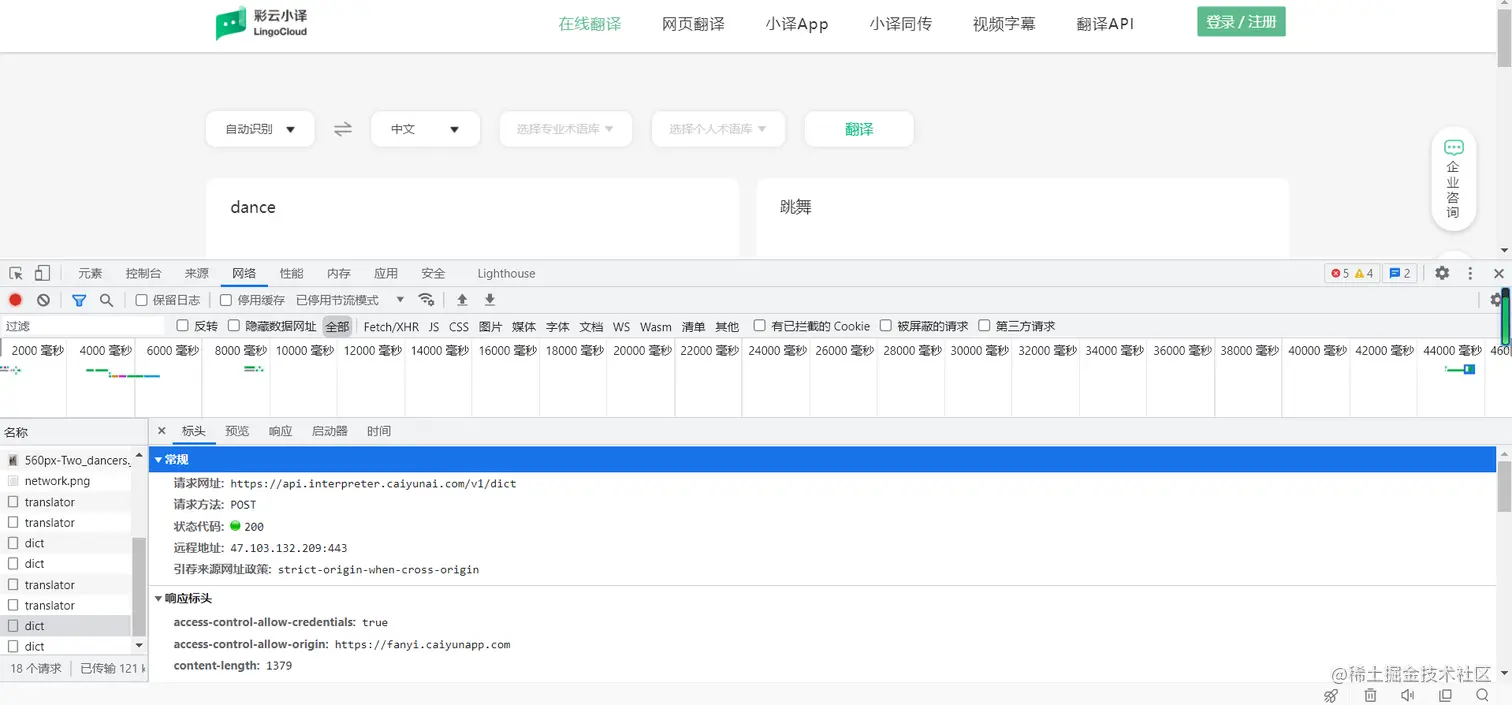Click the LingoCloud logo
Screen dimensions: 1512x705
(x=262, y=23)
